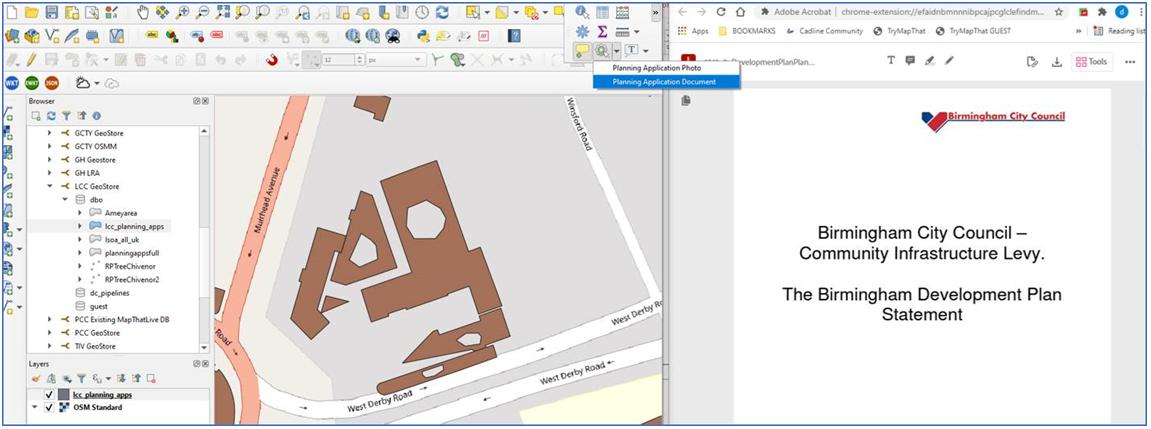The image size is (1151, 429).
Task: Select the Pan Map hand tool
Action: point(143,12)
